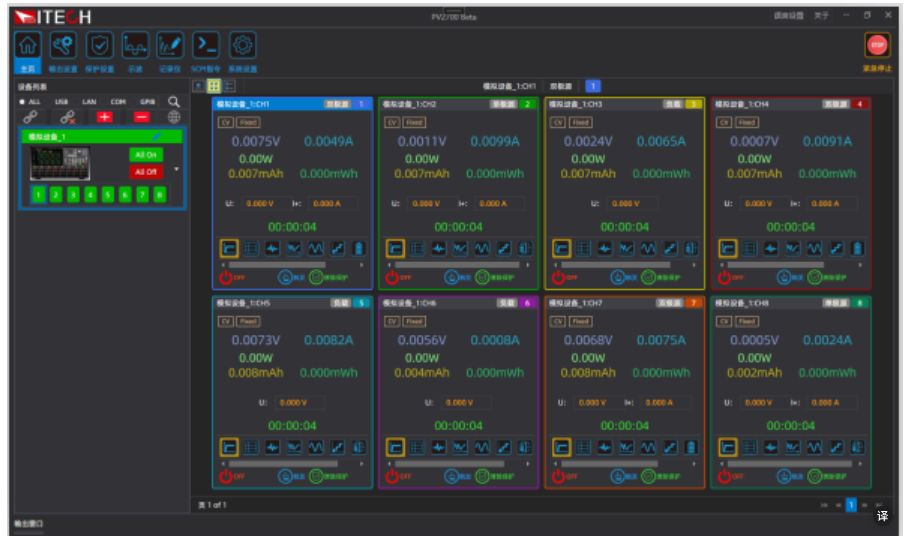Open the protection settings shield icon
The image size is (911, 545).
100,46
